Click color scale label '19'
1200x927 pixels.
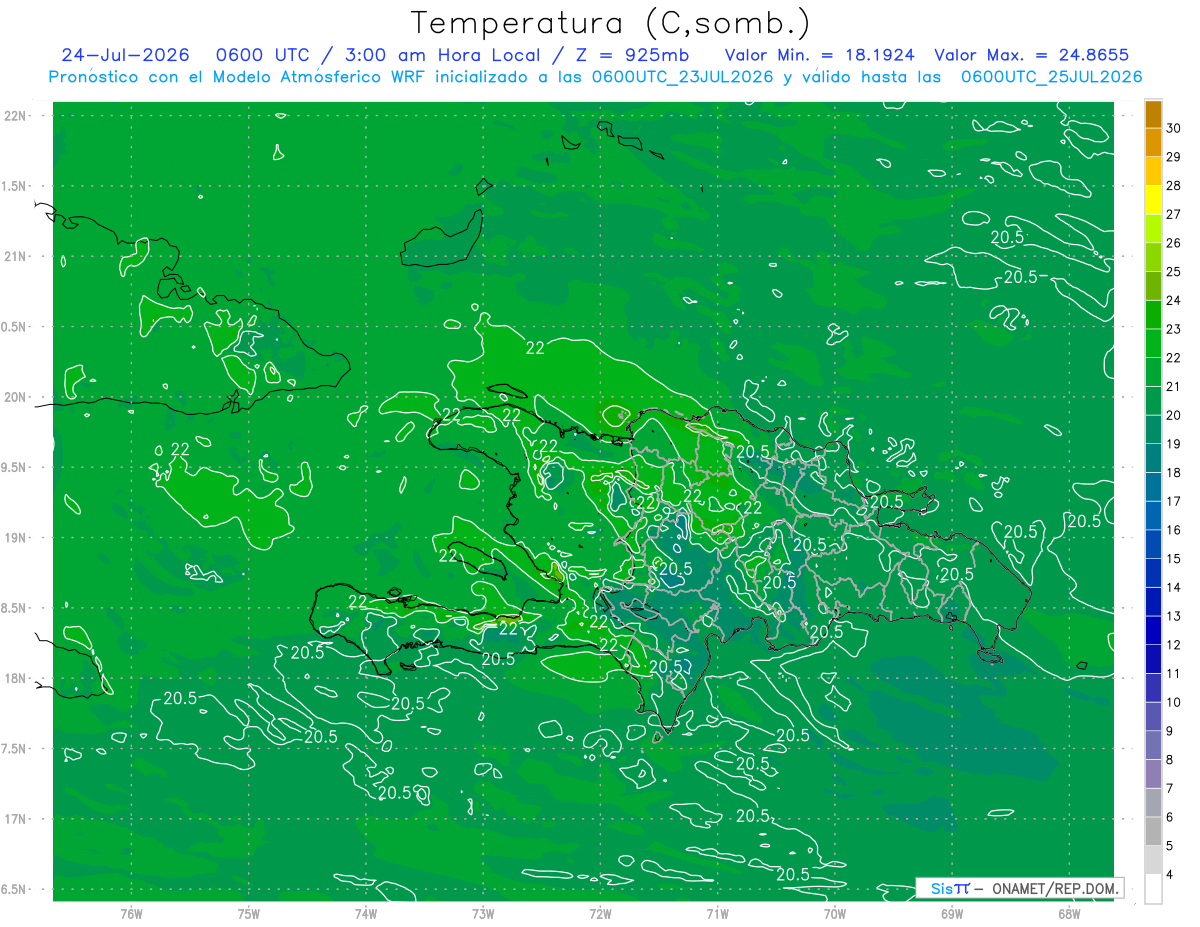pyautogui.click(x=1174, y=444)
